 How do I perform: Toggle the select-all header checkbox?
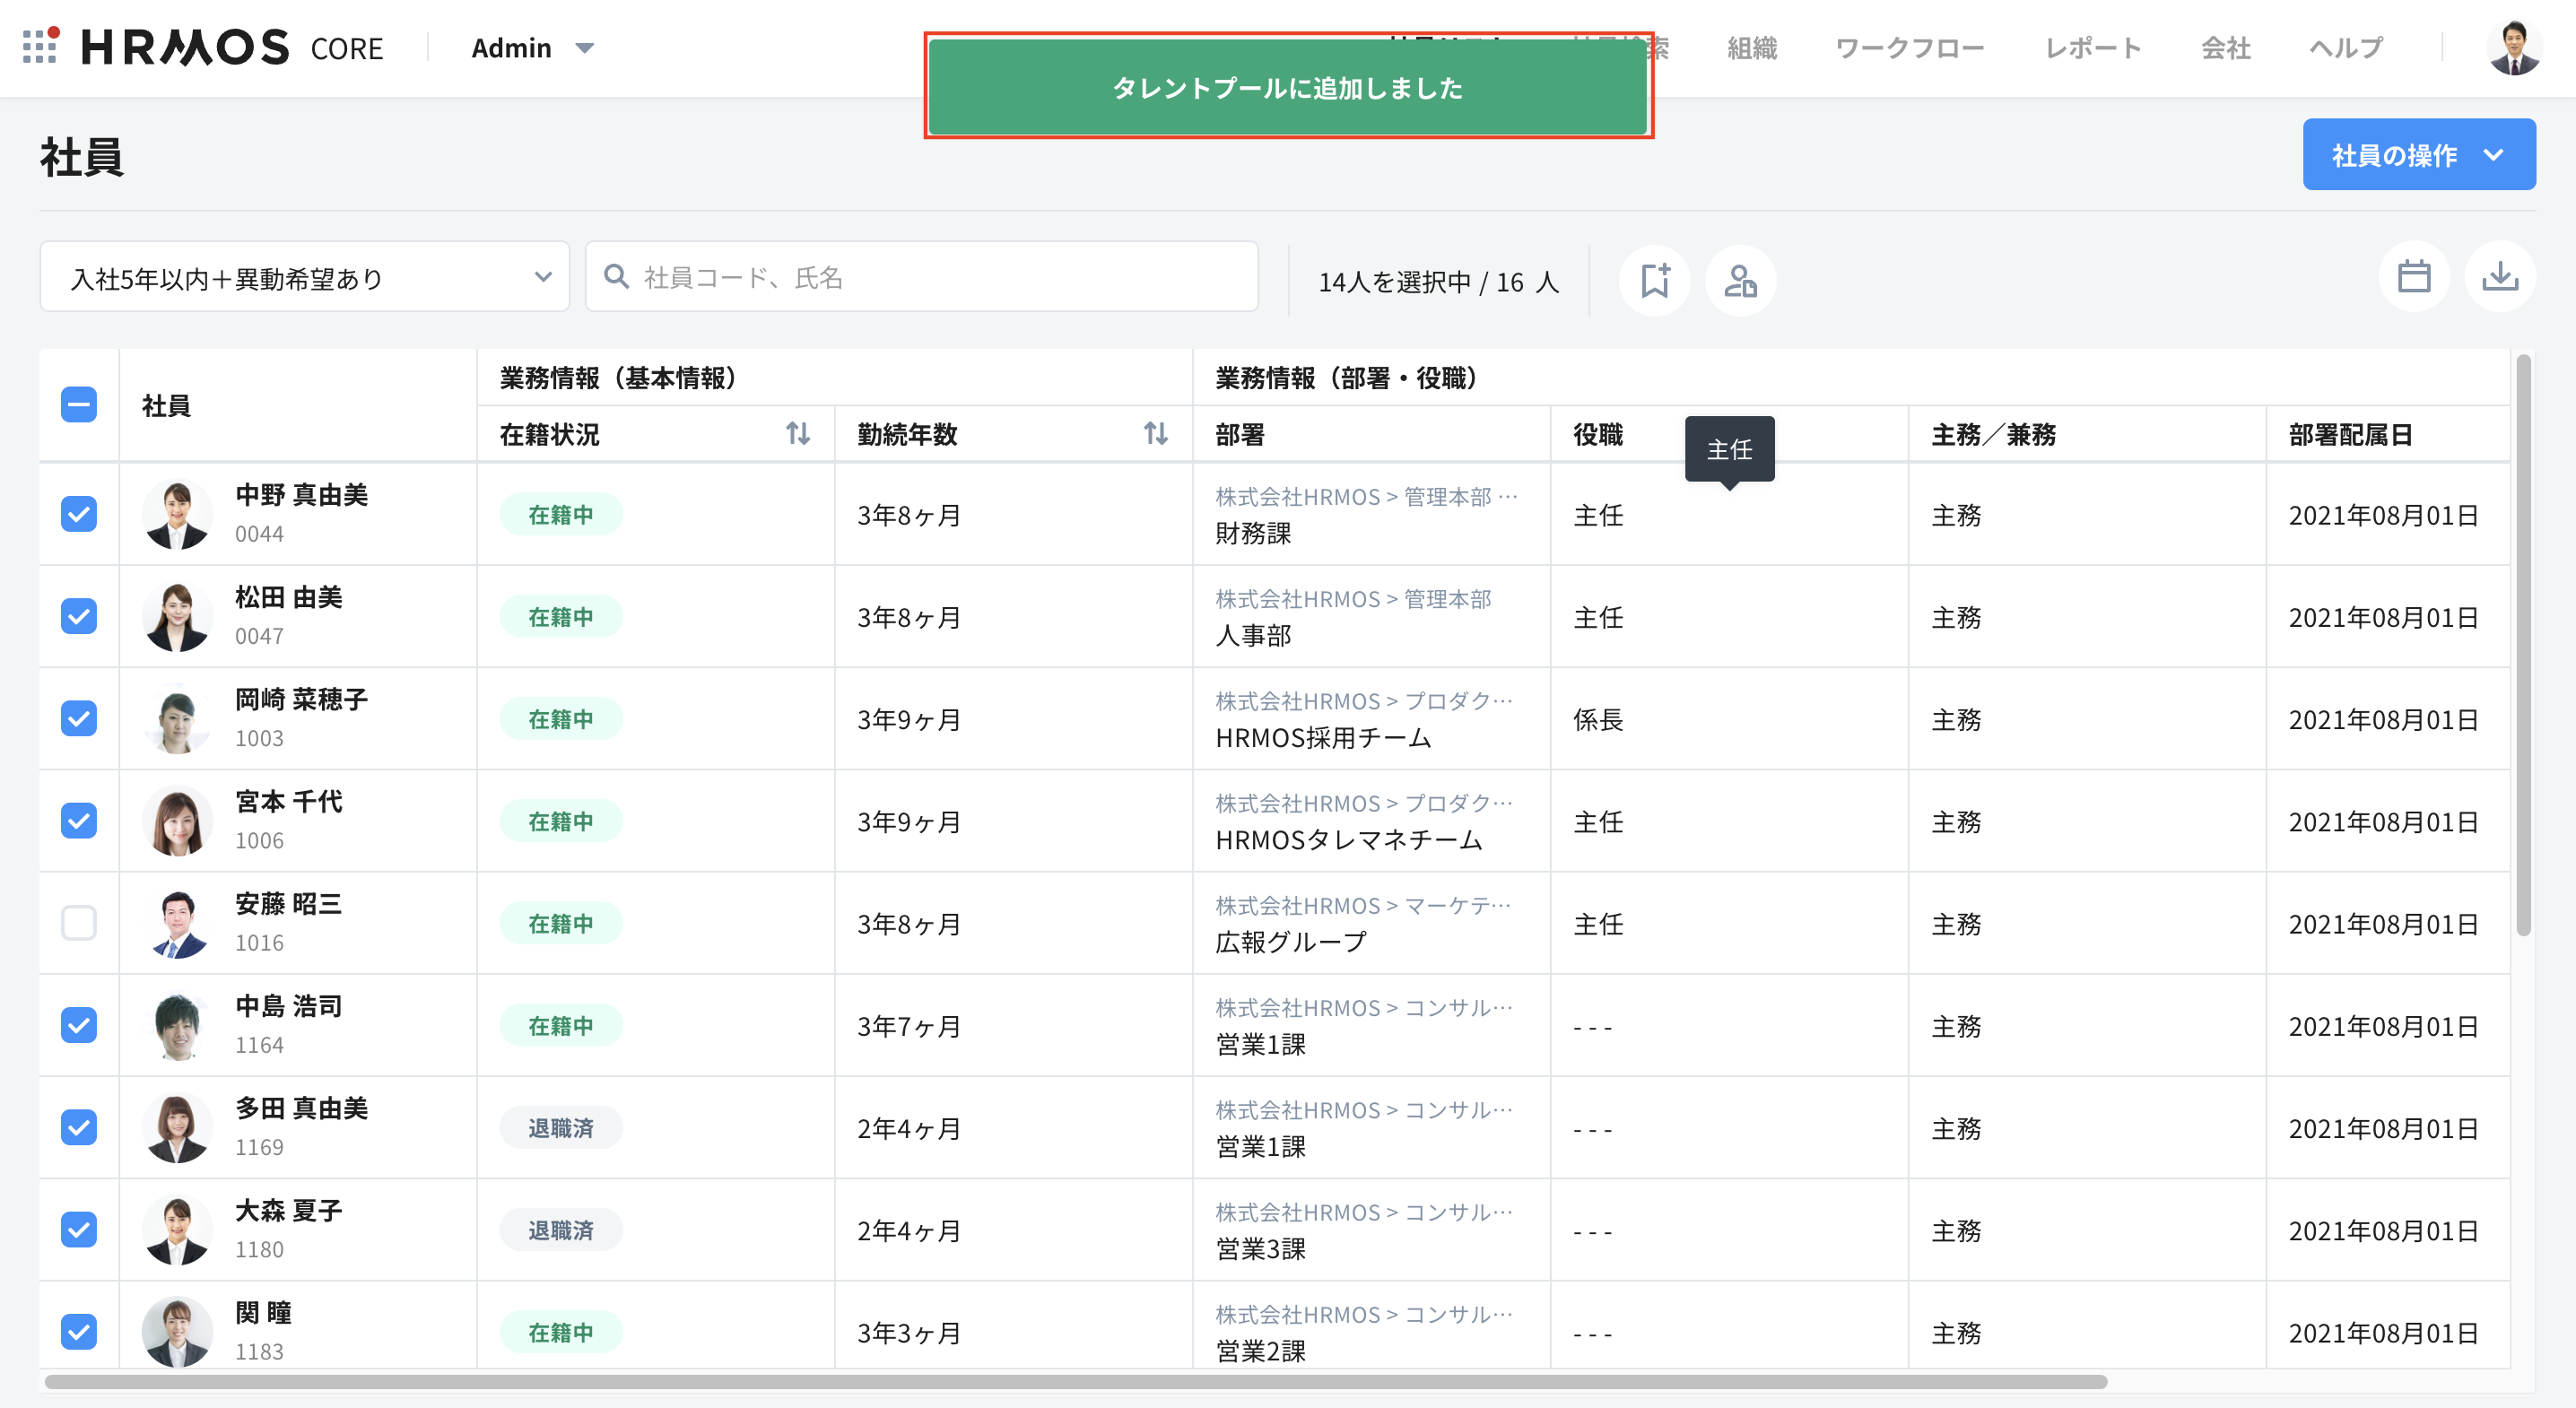[79, 405]
